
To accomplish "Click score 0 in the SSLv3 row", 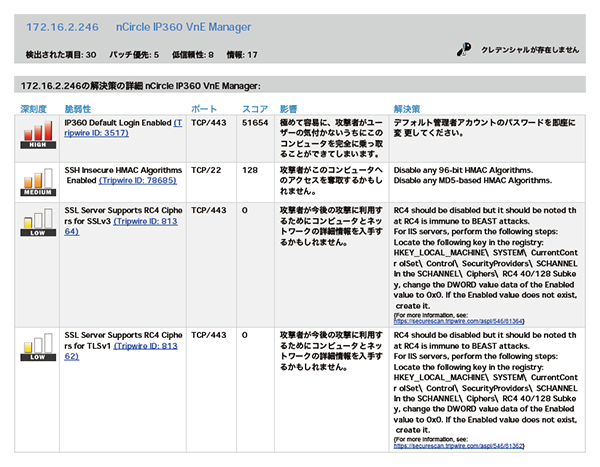I will pos(245,211).
